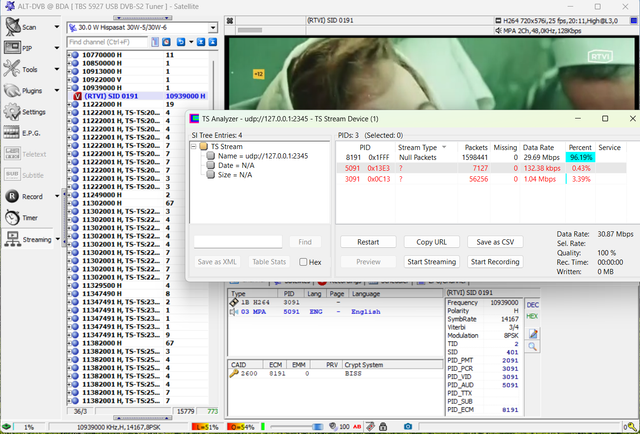Click the H264 video info icon above video

[x=498, y=20]
